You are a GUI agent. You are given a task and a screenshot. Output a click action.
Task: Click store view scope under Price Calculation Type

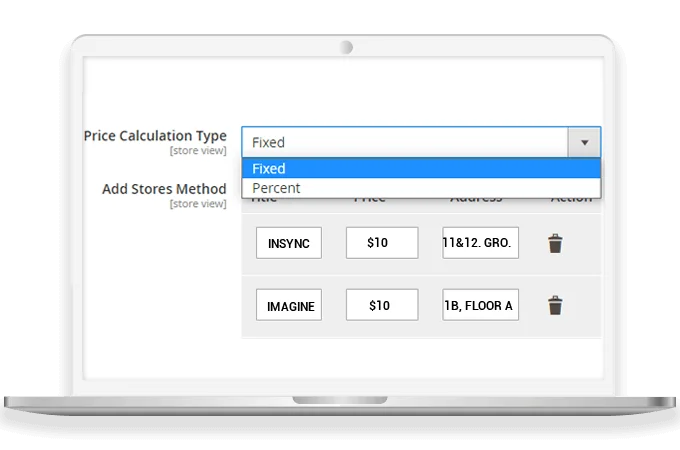point(198,151)
